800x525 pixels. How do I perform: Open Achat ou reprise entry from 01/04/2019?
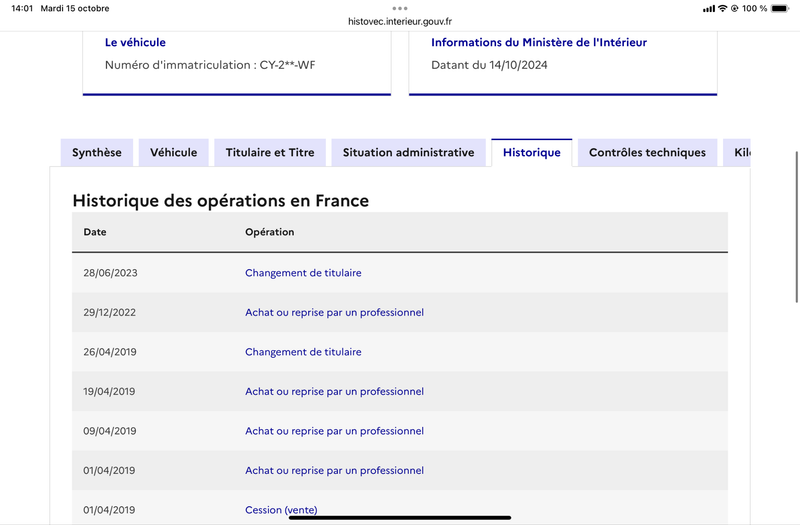pos(334,470)
